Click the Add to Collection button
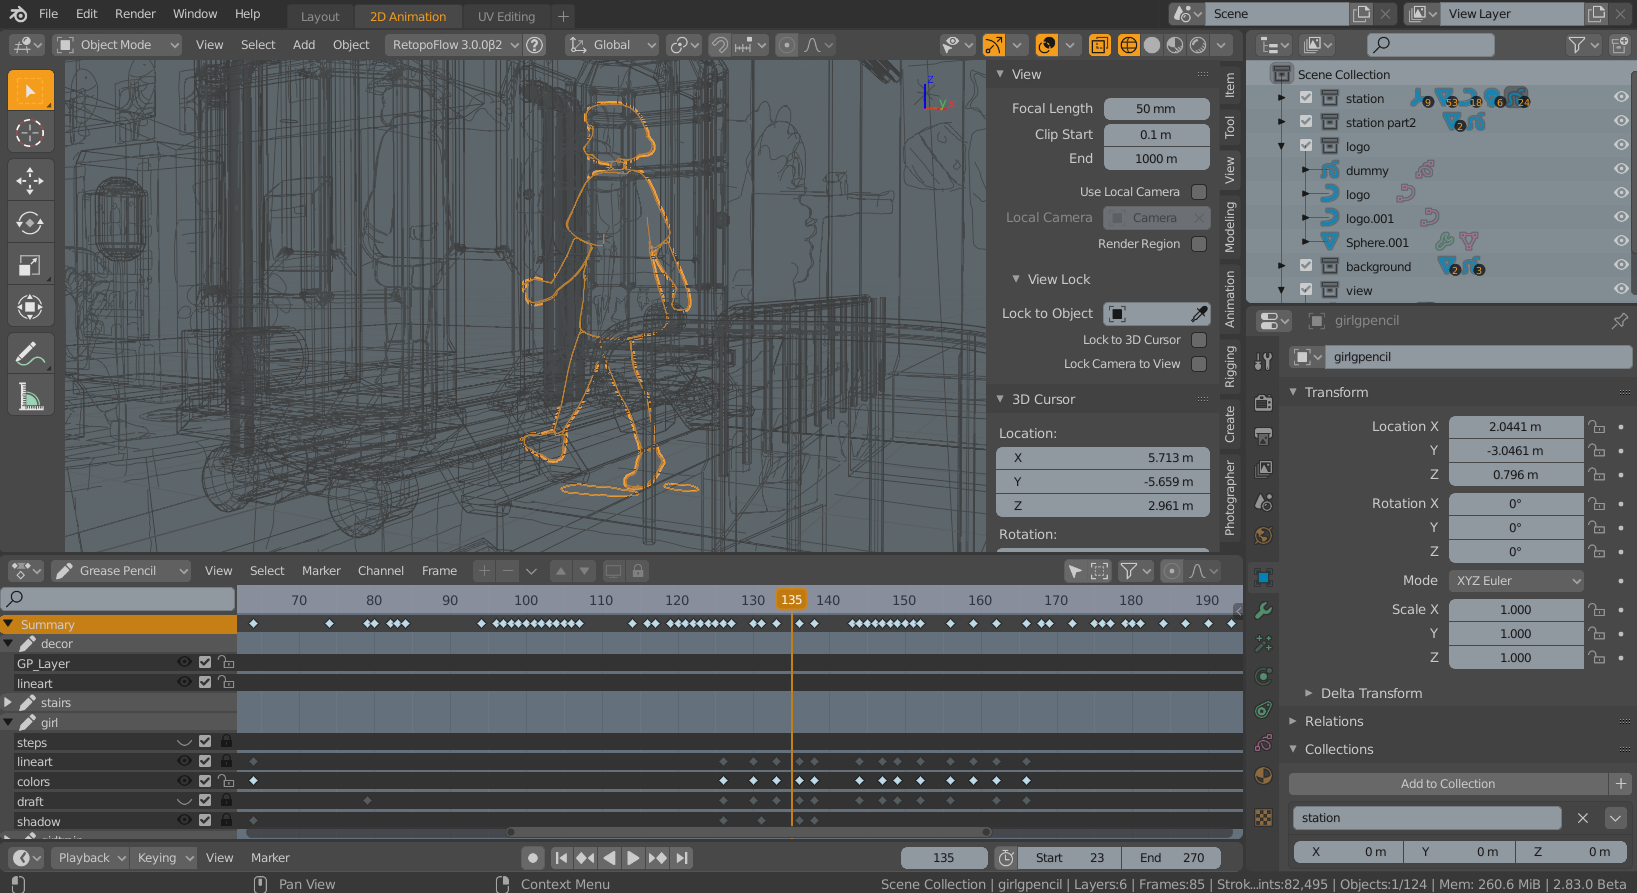The image size is (1637, 893). point(1447,784)
